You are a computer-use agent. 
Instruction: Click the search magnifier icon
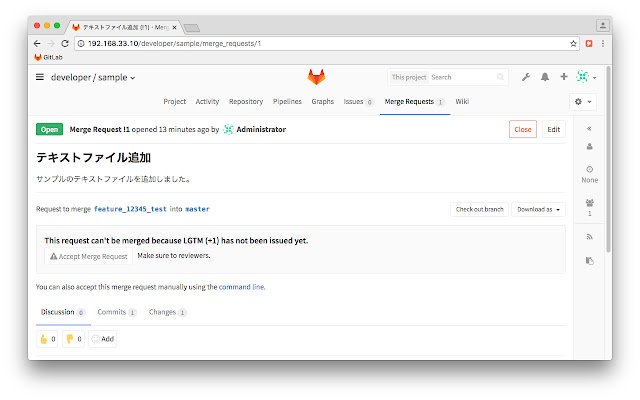pos(500,77)
